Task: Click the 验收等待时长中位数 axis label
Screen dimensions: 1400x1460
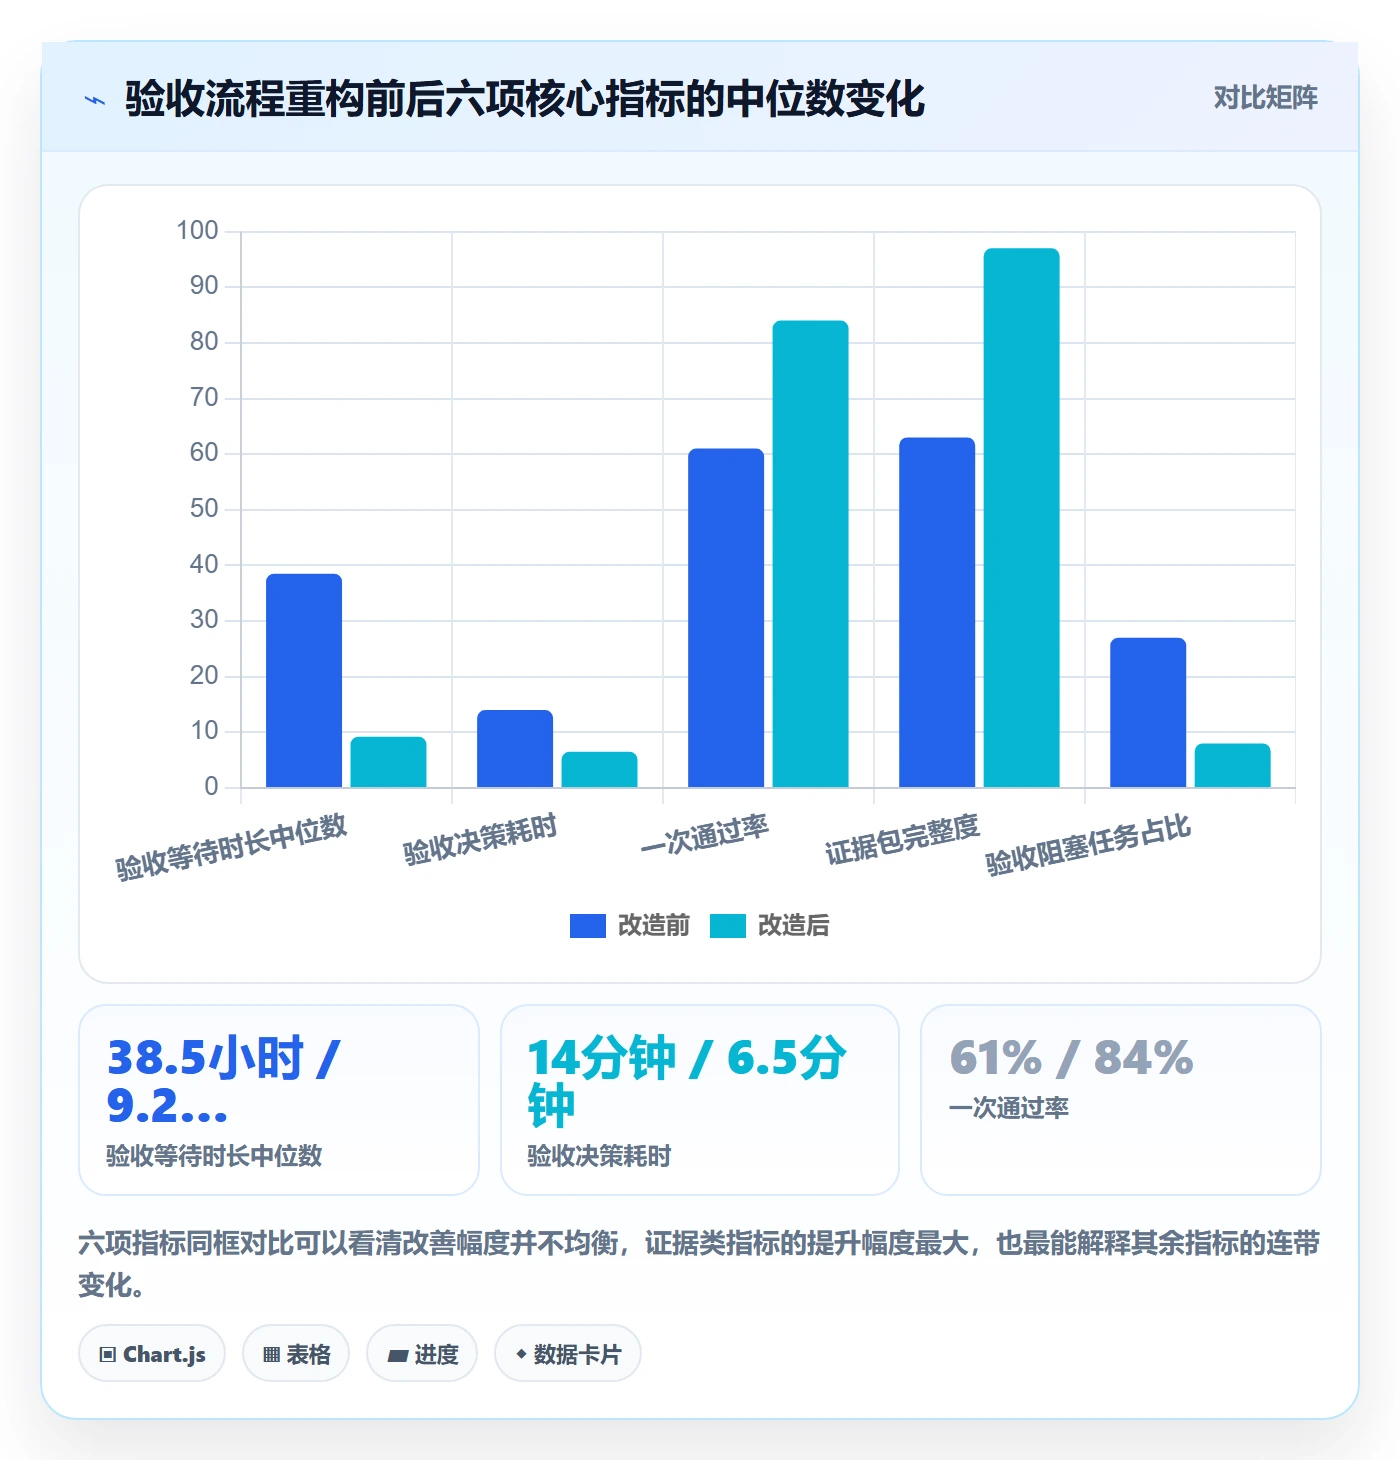Action: [x=232, y=847]
